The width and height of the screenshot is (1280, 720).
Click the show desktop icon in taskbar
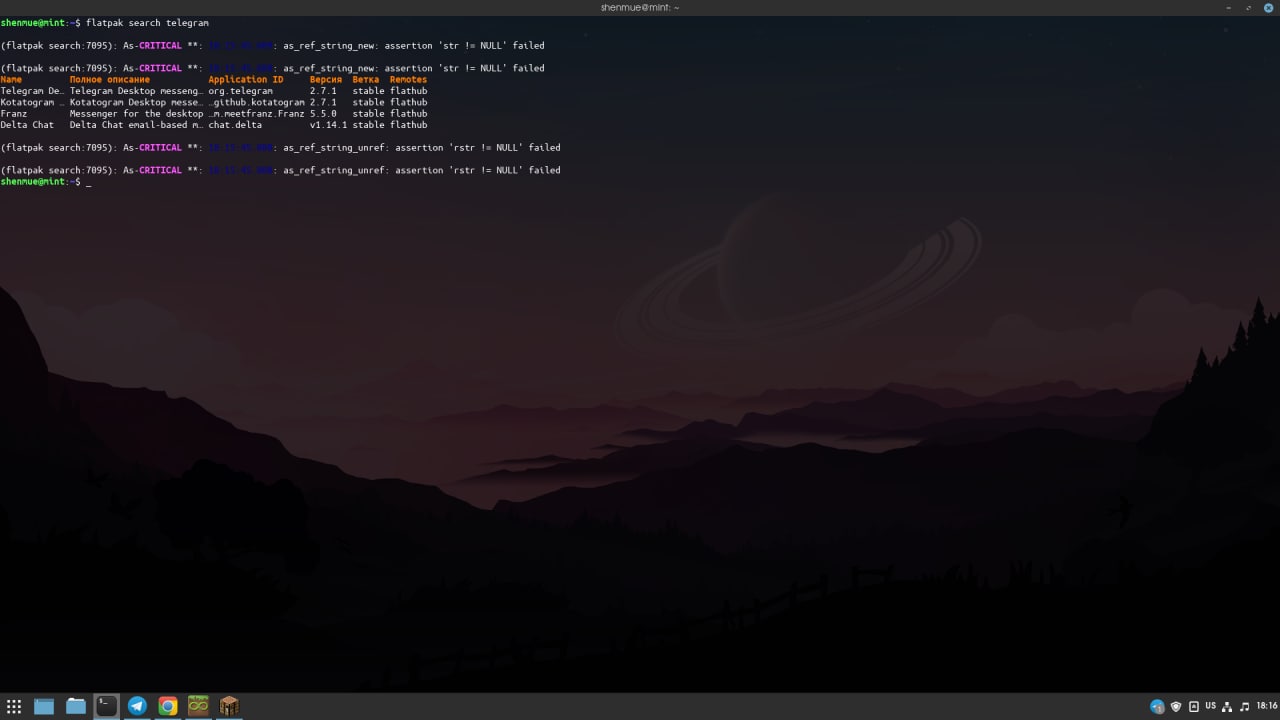point(44,706)
